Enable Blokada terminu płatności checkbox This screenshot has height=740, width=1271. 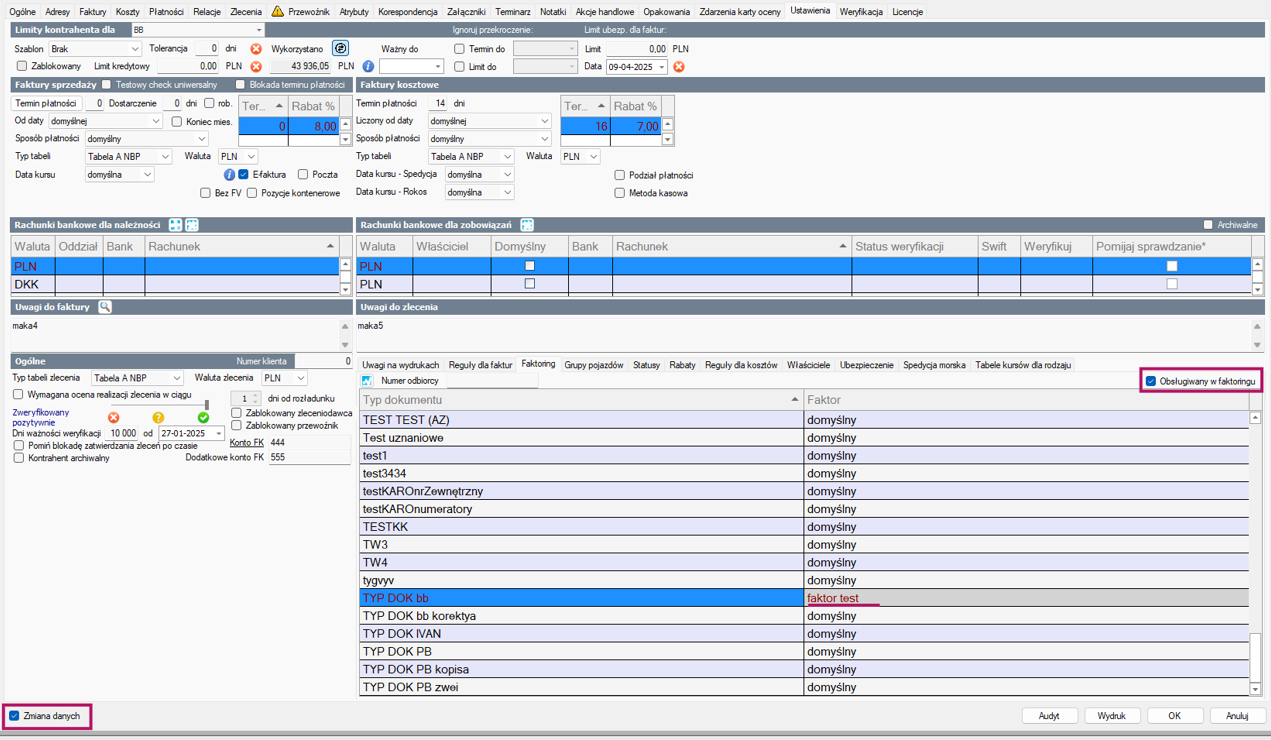[x=240, y=85]
